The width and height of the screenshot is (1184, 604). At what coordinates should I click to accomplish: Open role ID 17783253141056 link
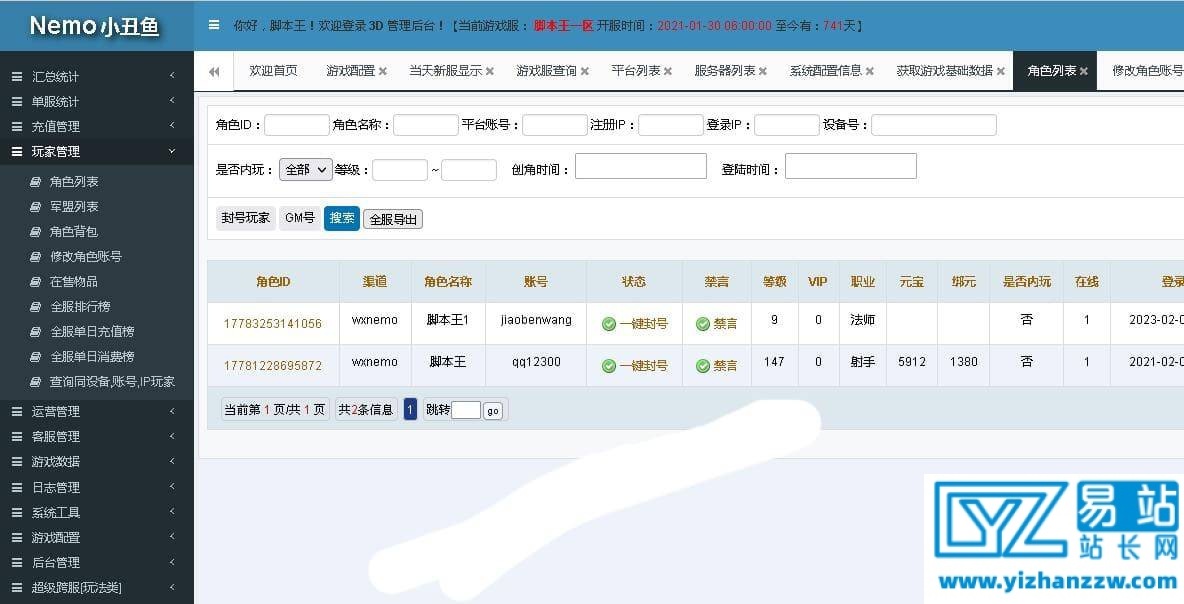tap(273, 324)
